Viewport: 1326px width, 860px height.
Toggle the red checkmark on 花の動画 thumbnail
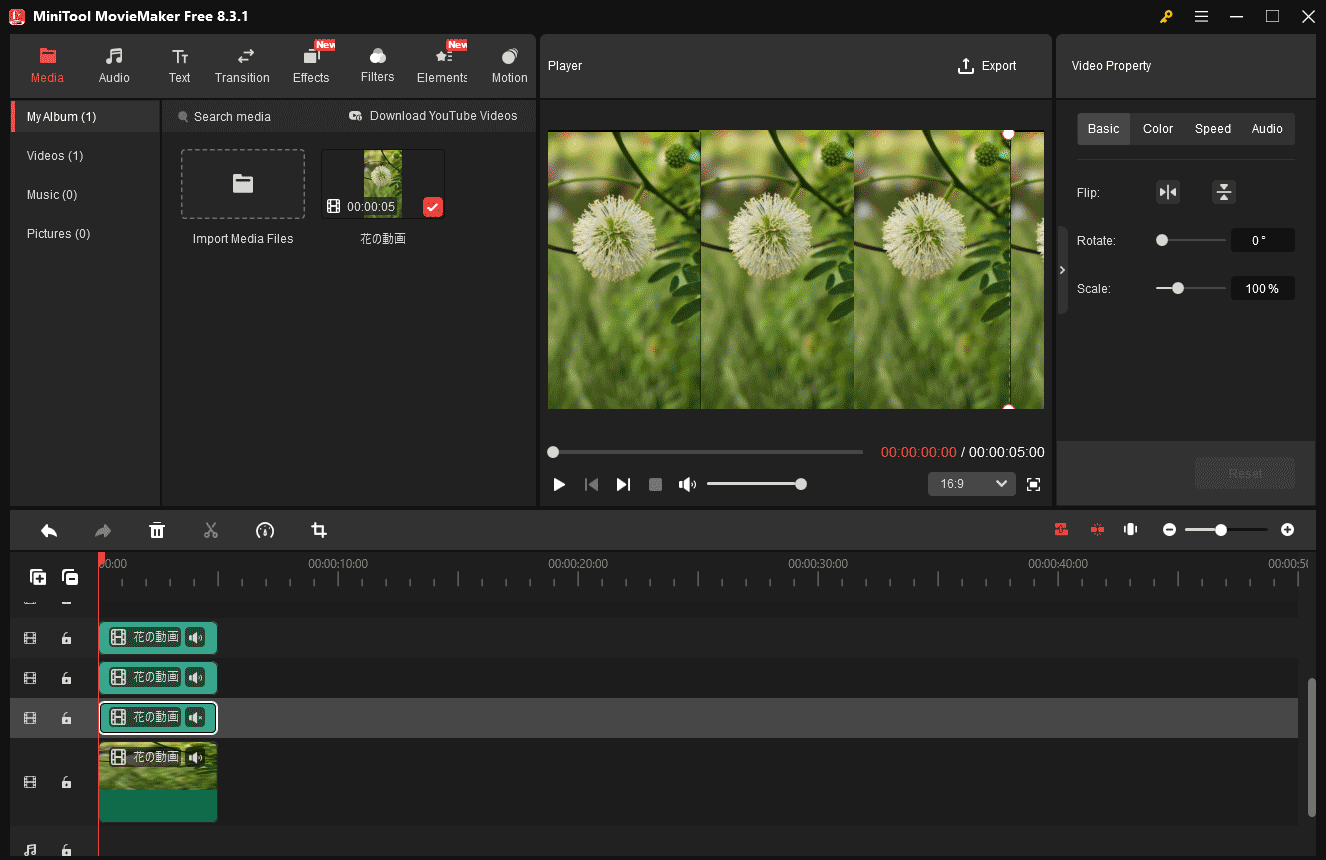point(432,207)
